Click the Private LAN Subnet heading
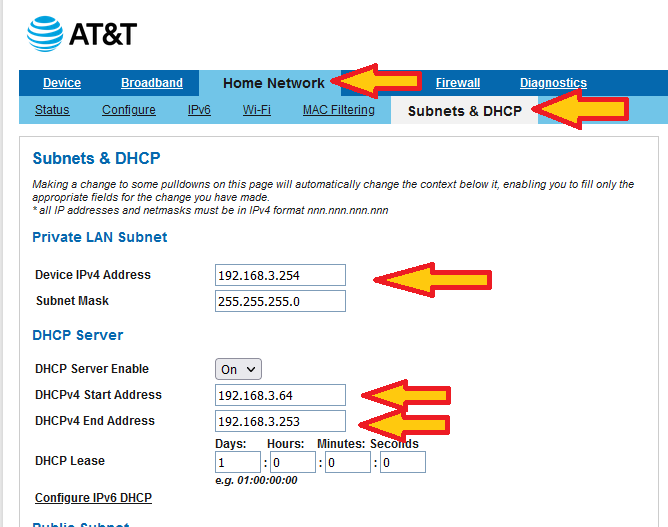The image size is (668, 527). [100, 237]
